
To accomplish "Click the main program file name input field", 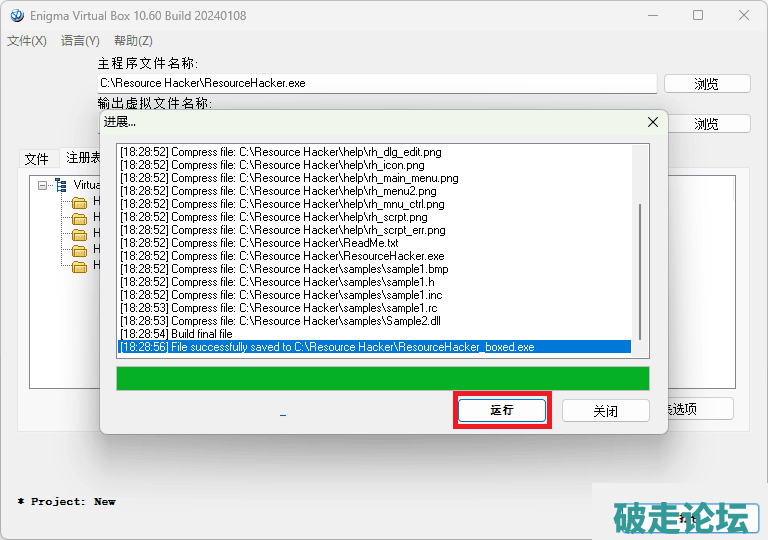I will (377, 84).
